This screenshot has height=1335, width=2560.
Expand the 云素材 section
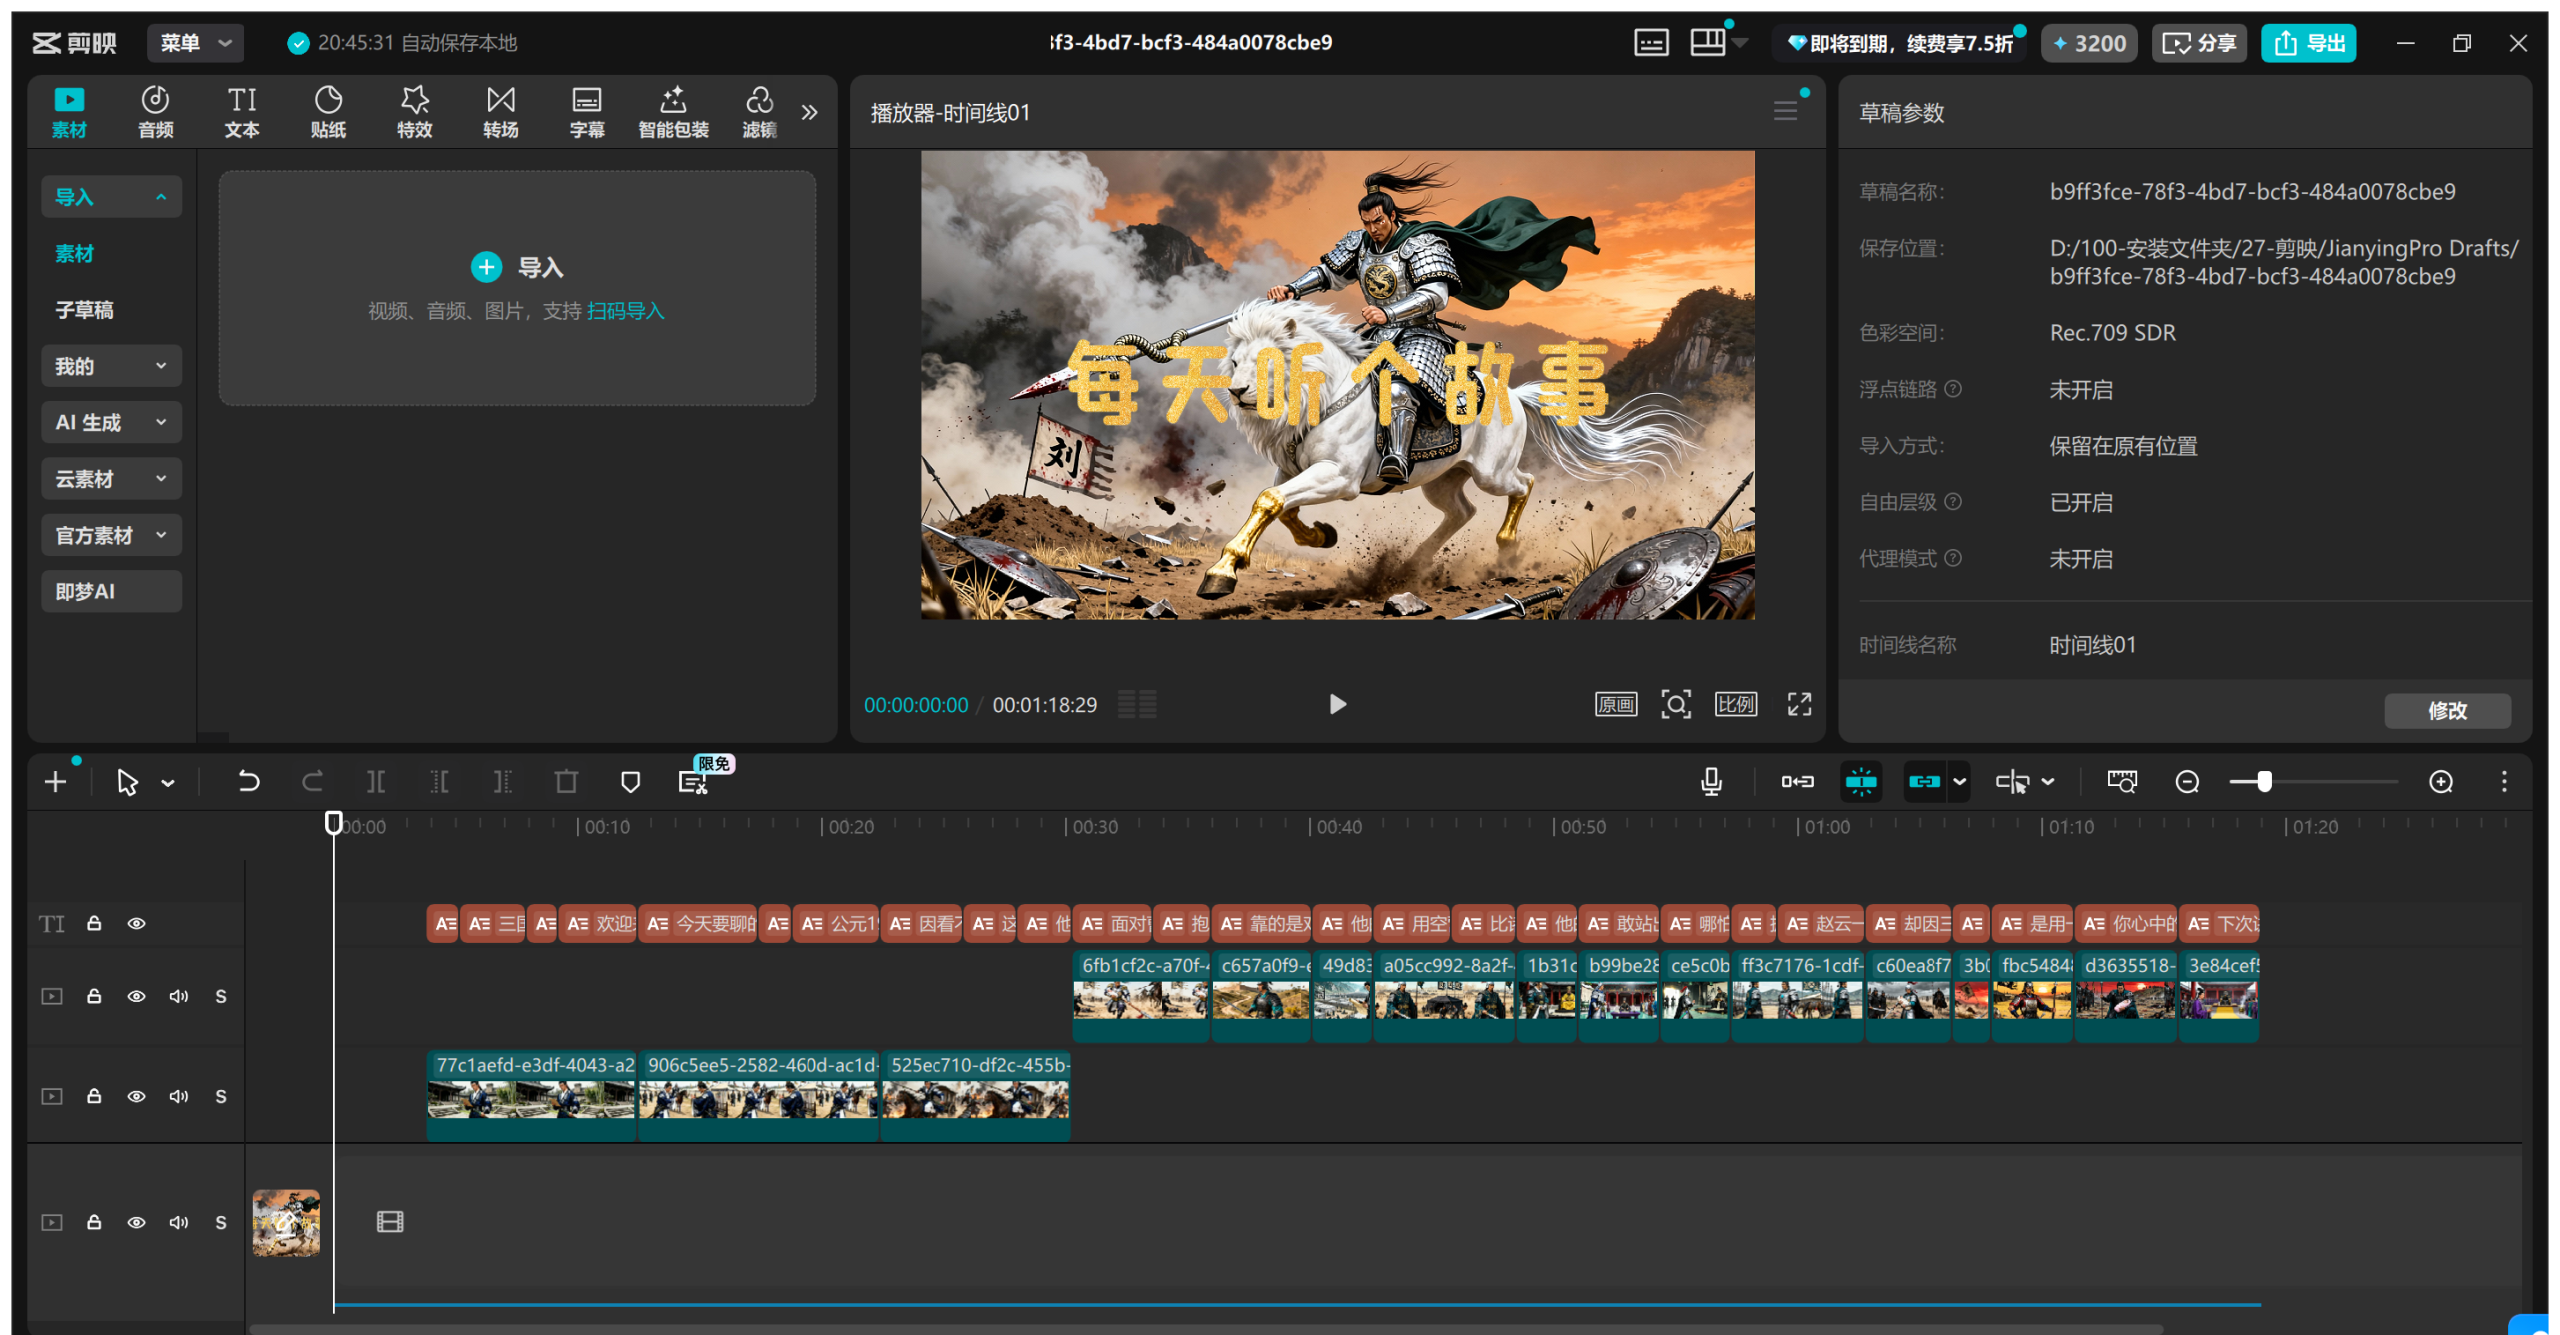[111, 479]
